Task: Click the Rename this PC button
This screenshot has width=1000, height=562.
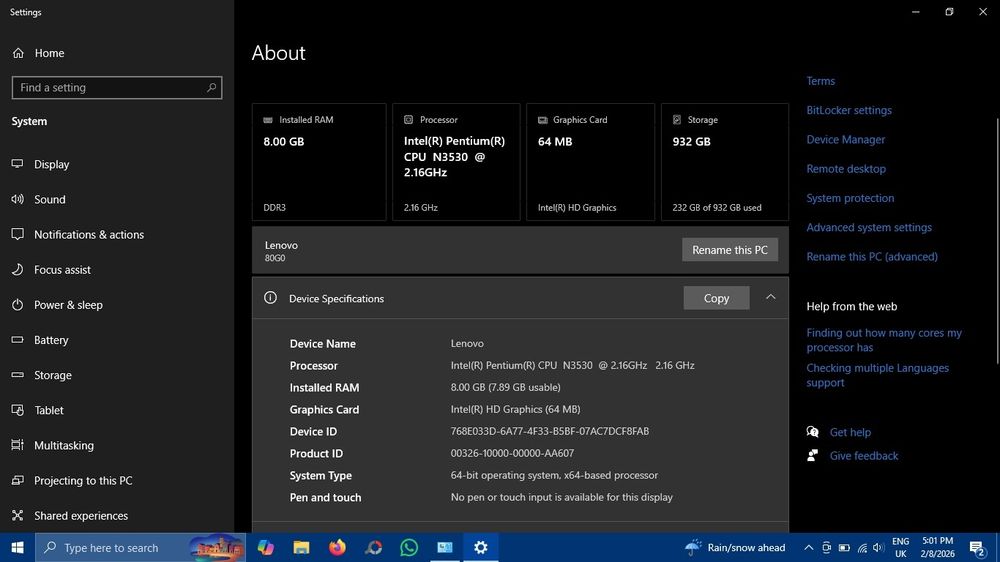Action: click(730, 249)
